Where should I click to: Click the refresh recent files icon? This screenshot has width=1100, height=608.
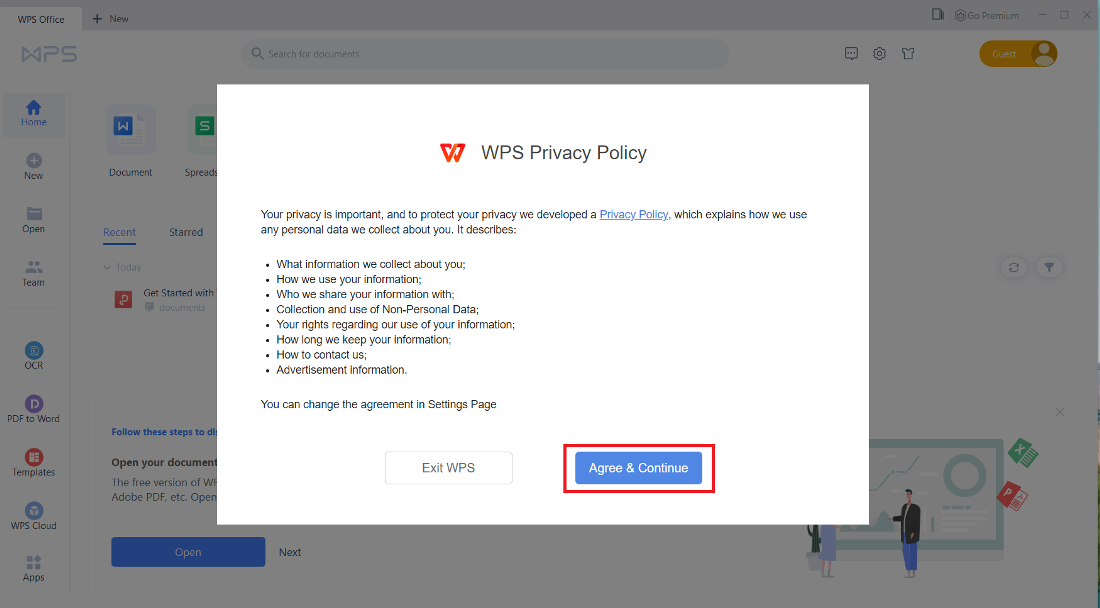pos(1014,267)
